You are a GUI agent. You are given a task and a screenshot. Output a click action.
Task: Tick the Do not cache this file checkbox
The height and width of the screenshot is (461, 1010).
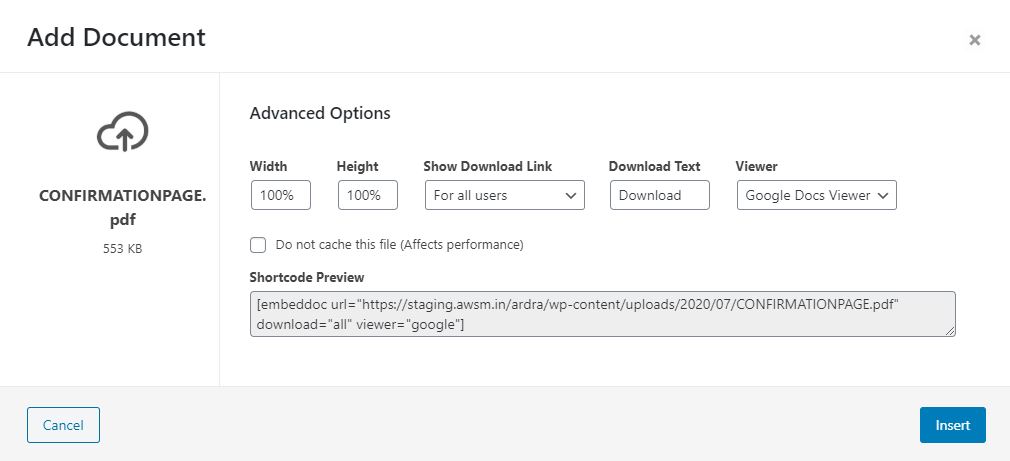pos(258,245)
